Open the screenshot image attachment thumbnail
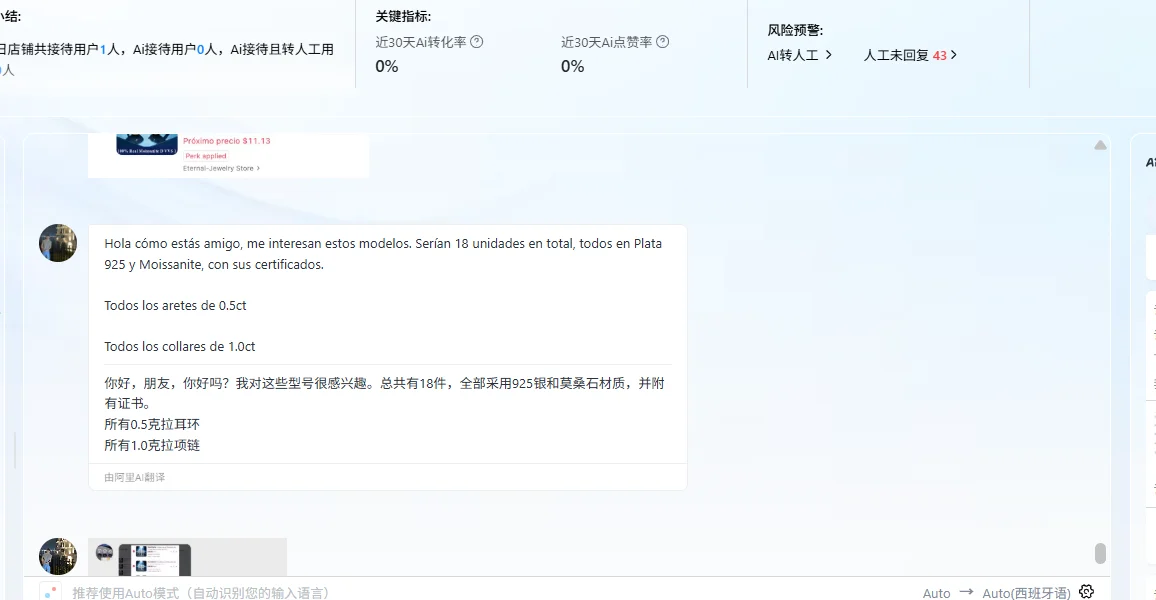1156x600 pixels. click(187, 557)
